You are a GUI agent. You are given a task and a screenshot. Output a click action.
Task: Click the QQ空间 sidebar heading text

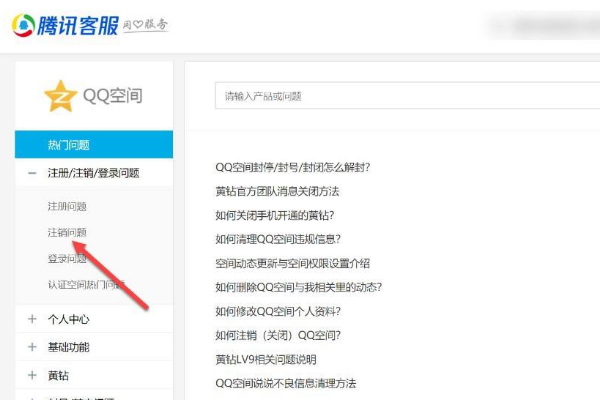(113, 96)
